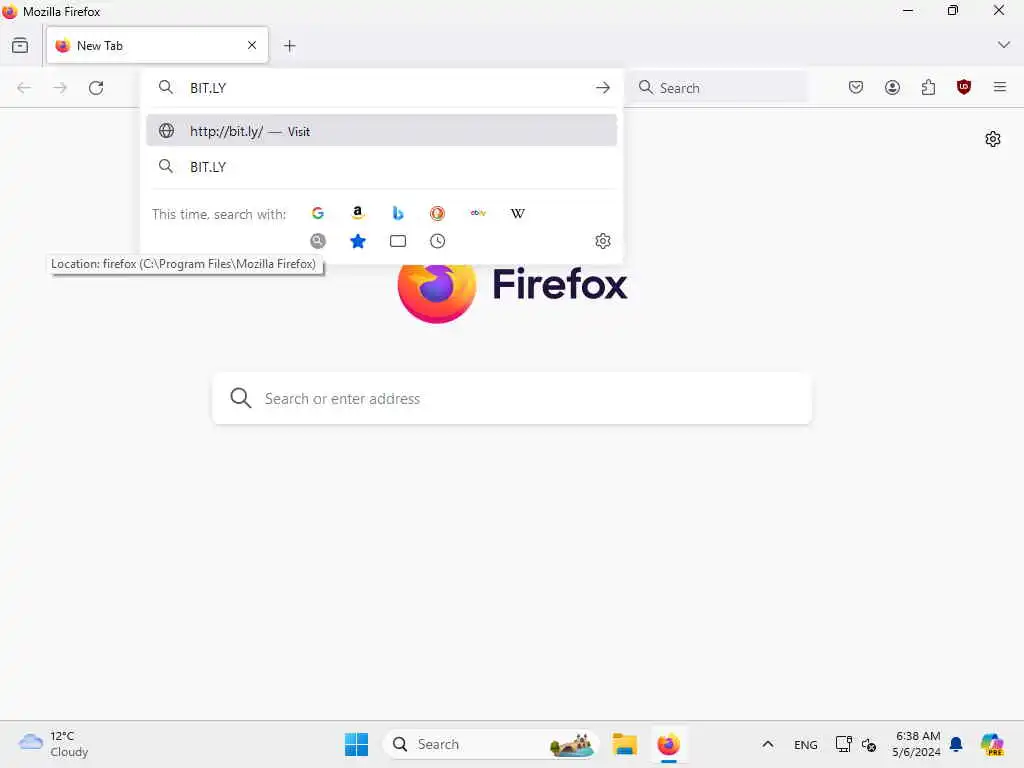Open search settings gear in dropdown
The height and width of the screenshot is (768, 1024).
(603, 241)
